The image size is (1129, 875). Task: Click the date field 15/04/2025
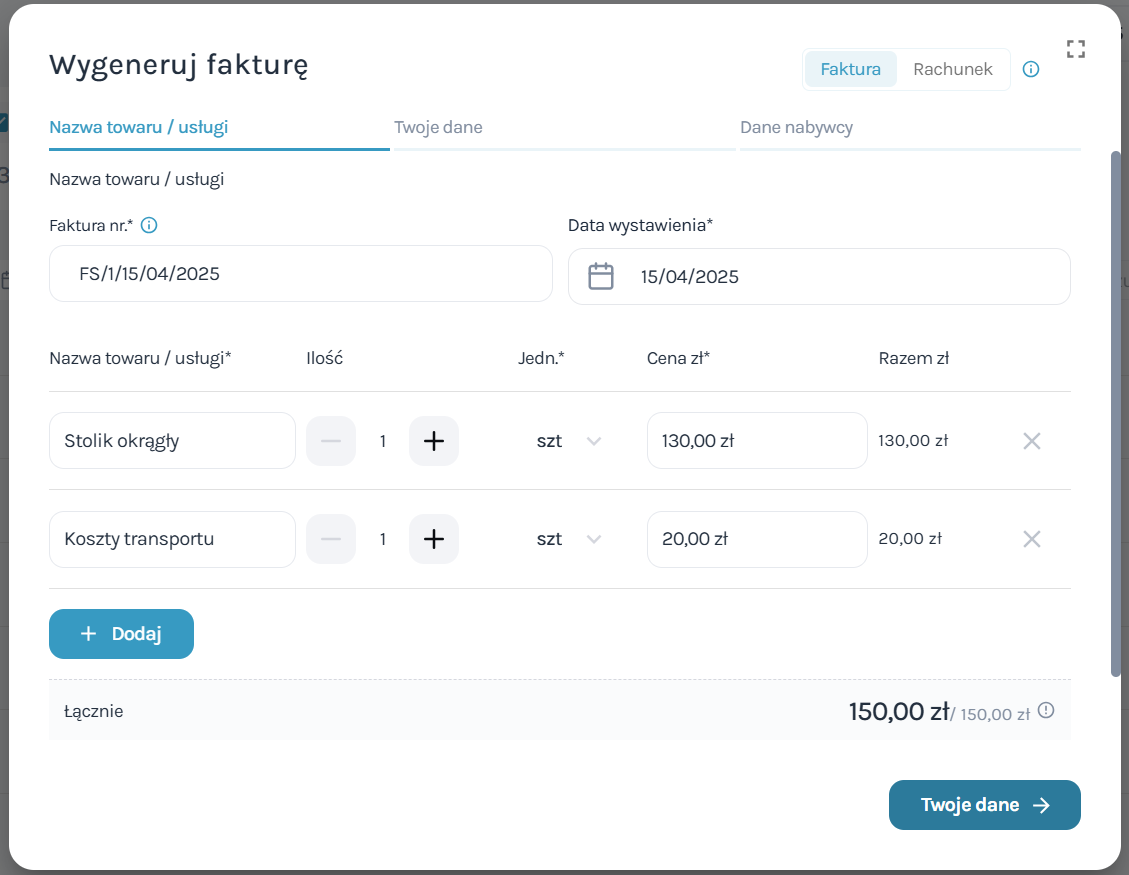tap(819, 277)
